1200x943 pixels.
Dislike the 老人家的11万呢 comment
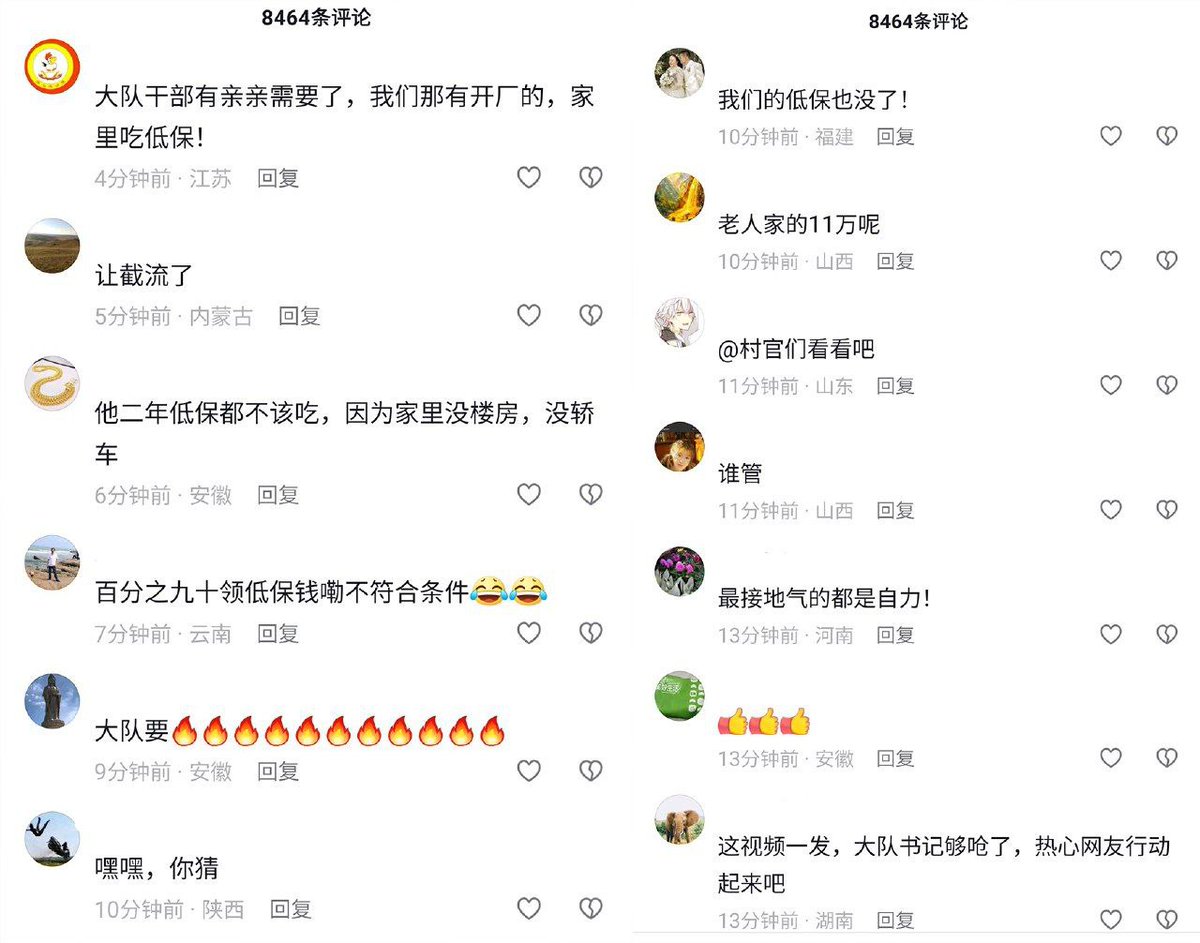tap(1167, 261)
